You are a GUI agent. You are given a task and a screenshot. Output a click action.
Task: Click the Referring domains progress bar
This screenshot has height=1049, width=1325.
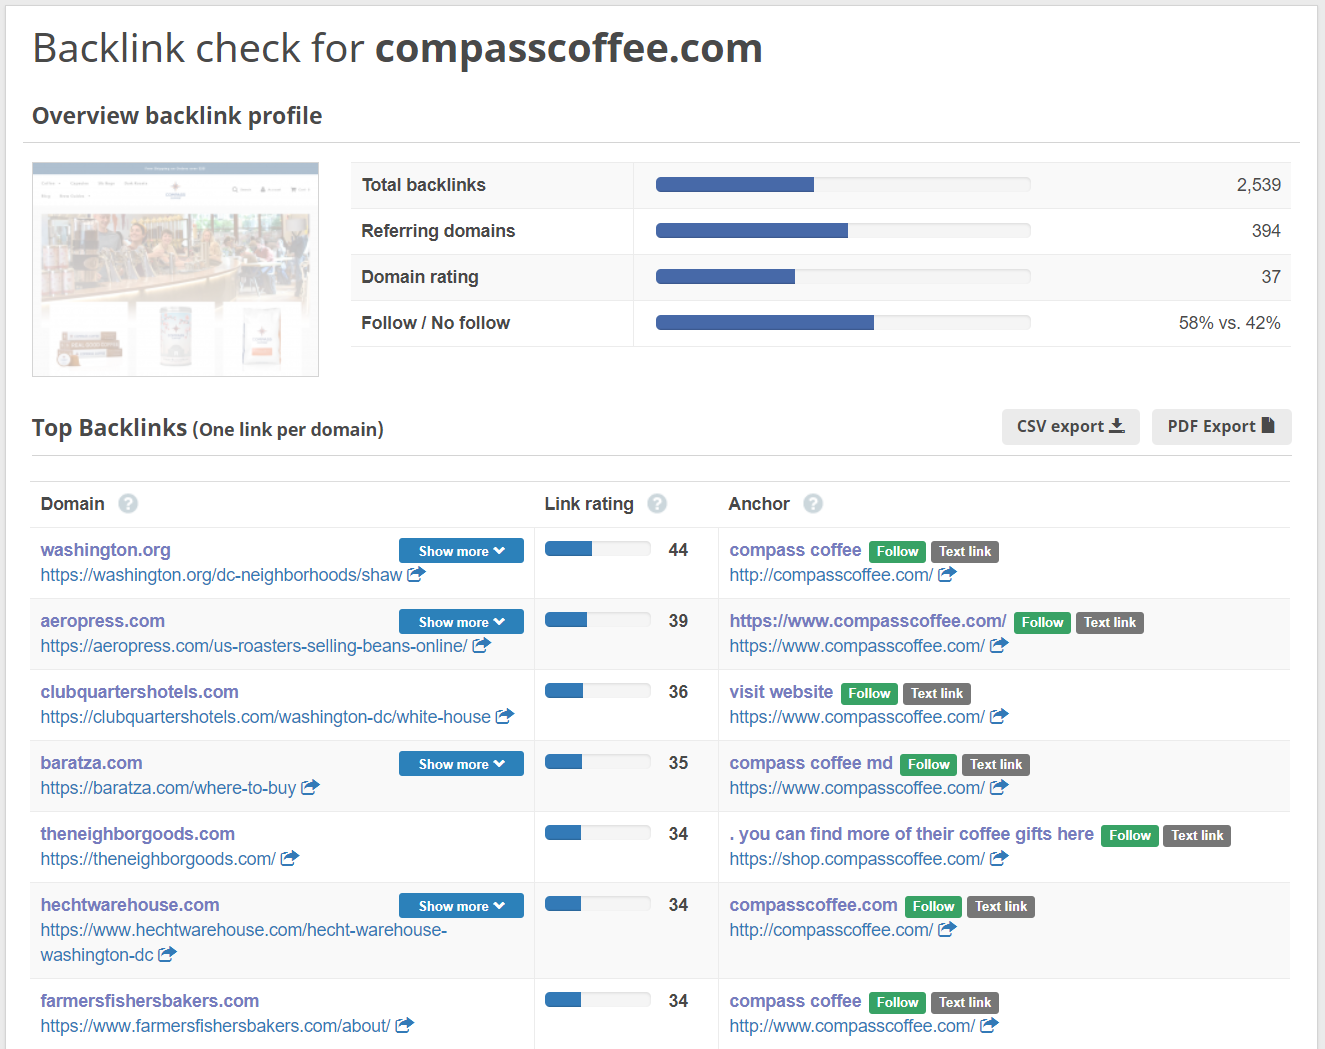tap(843, 230)
